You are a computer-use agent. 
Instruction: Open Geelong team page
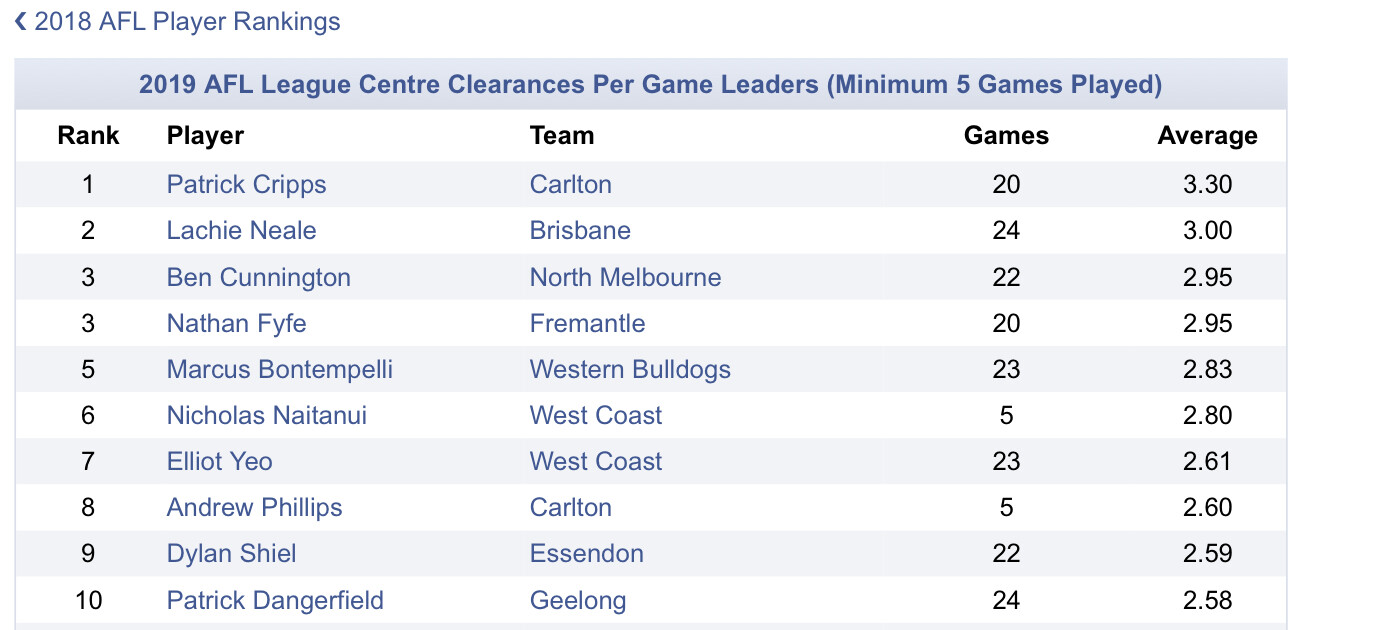click(x=578, y=600)
